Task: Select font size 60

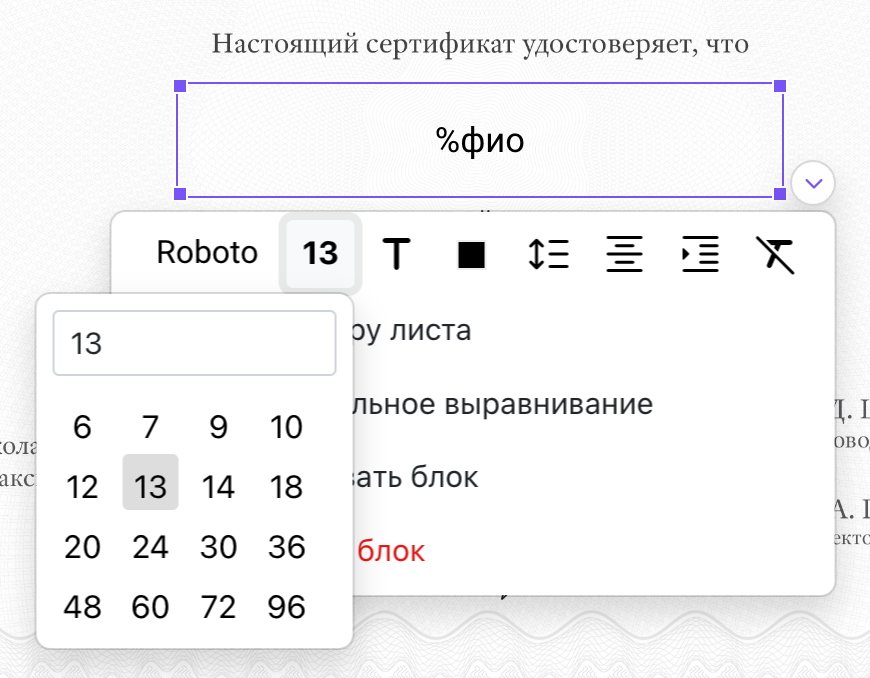Action: tap(150, 606)
